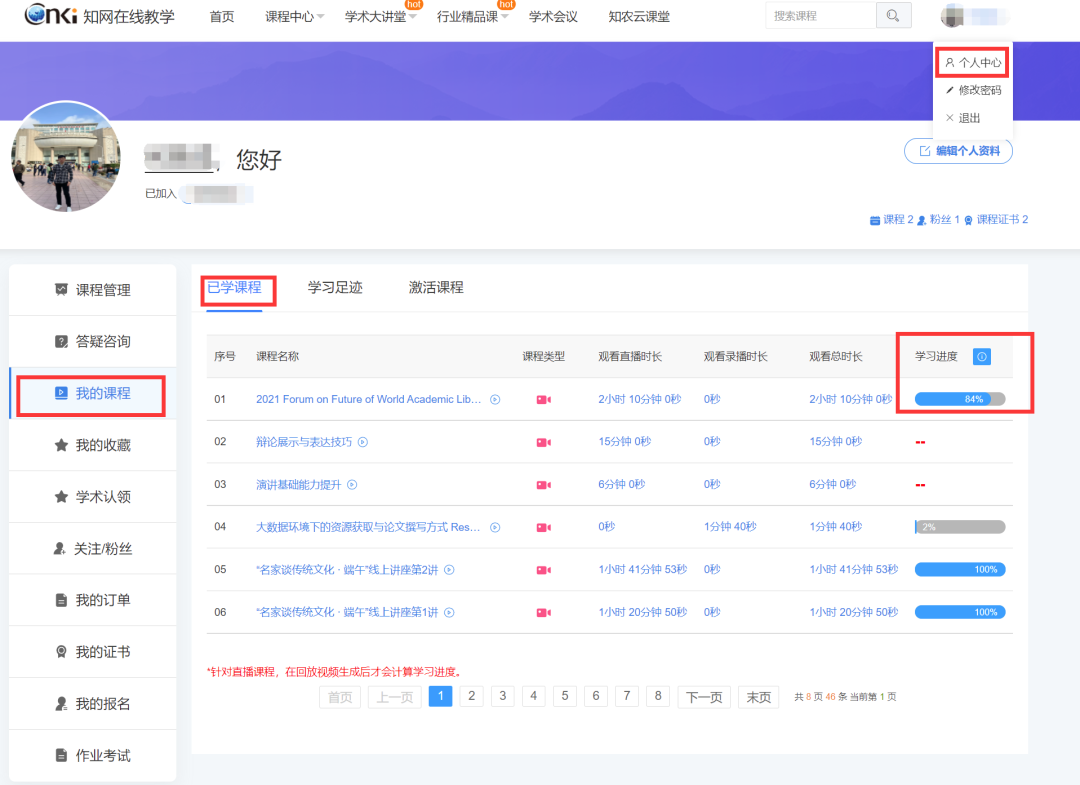Viewport: 1080px width, 785px height.
Task: Switch to the 激活课程 tab
Action: [x=436, y=288]
